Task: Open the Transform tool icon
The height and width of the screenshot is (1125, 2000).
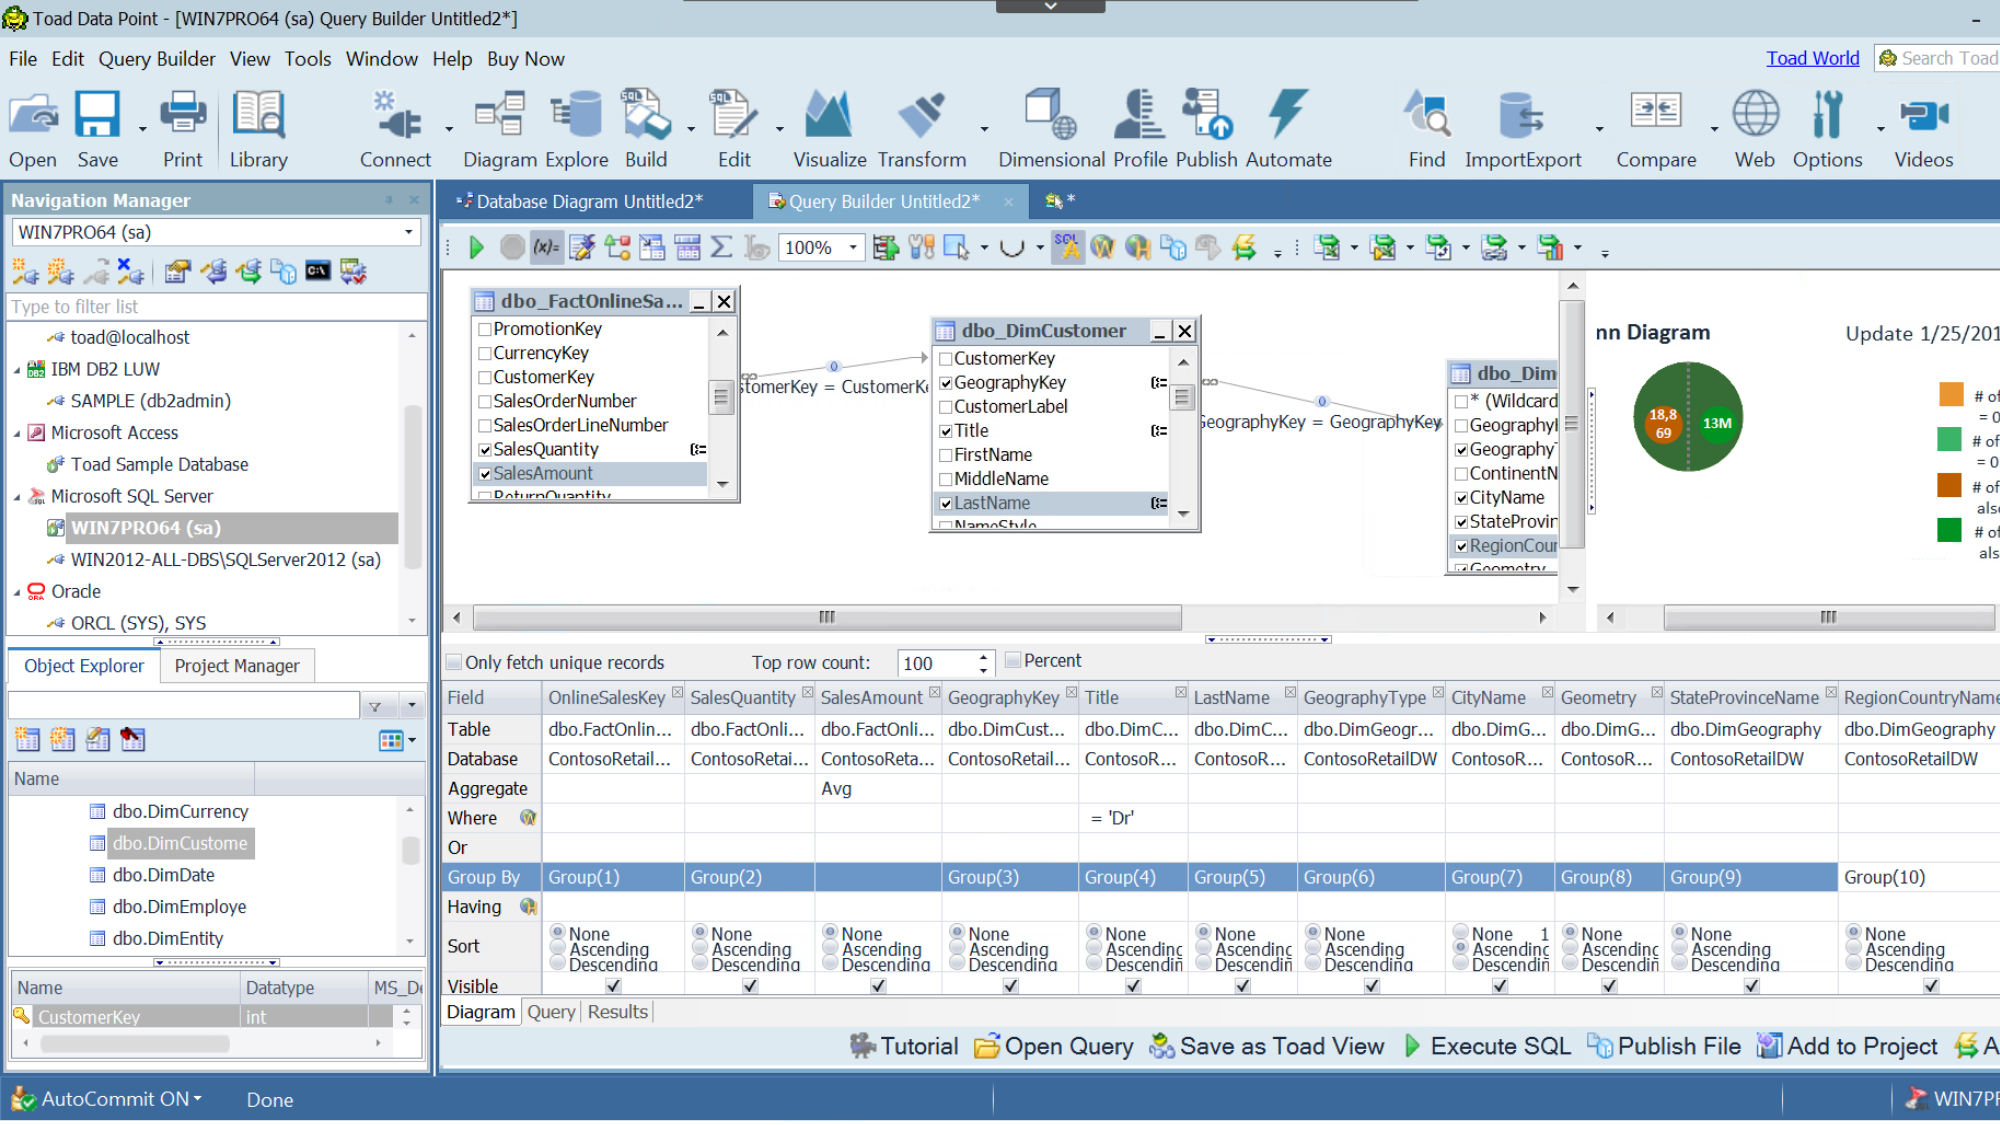Action: 921,115
